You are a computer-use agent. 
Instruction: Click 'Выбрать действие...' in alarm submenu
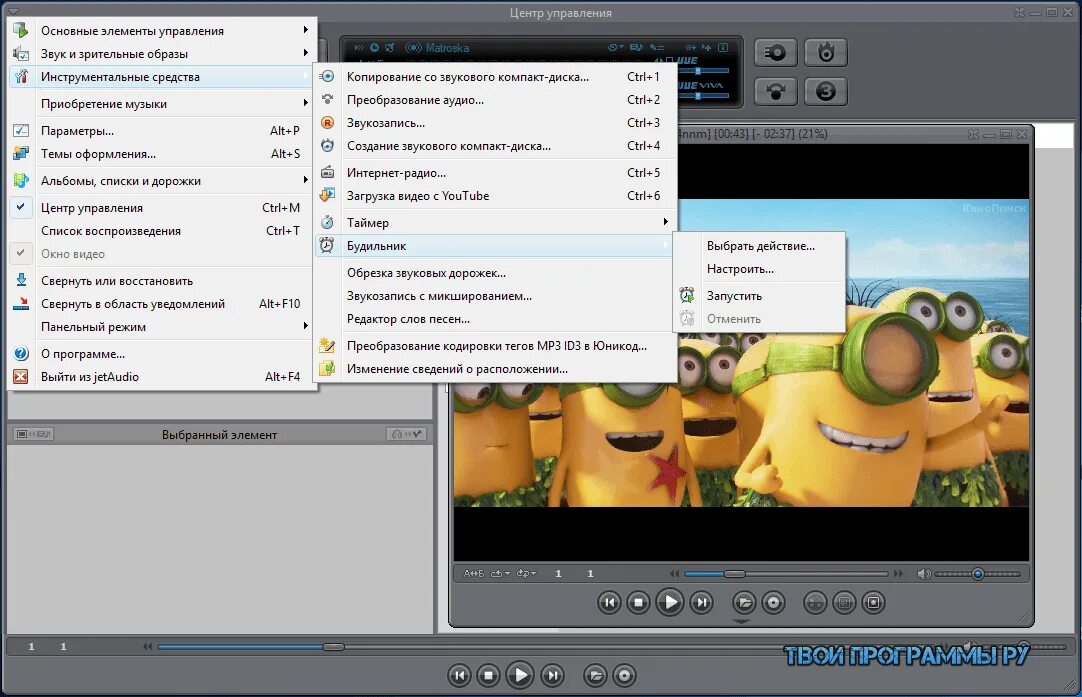coord(759,246)
